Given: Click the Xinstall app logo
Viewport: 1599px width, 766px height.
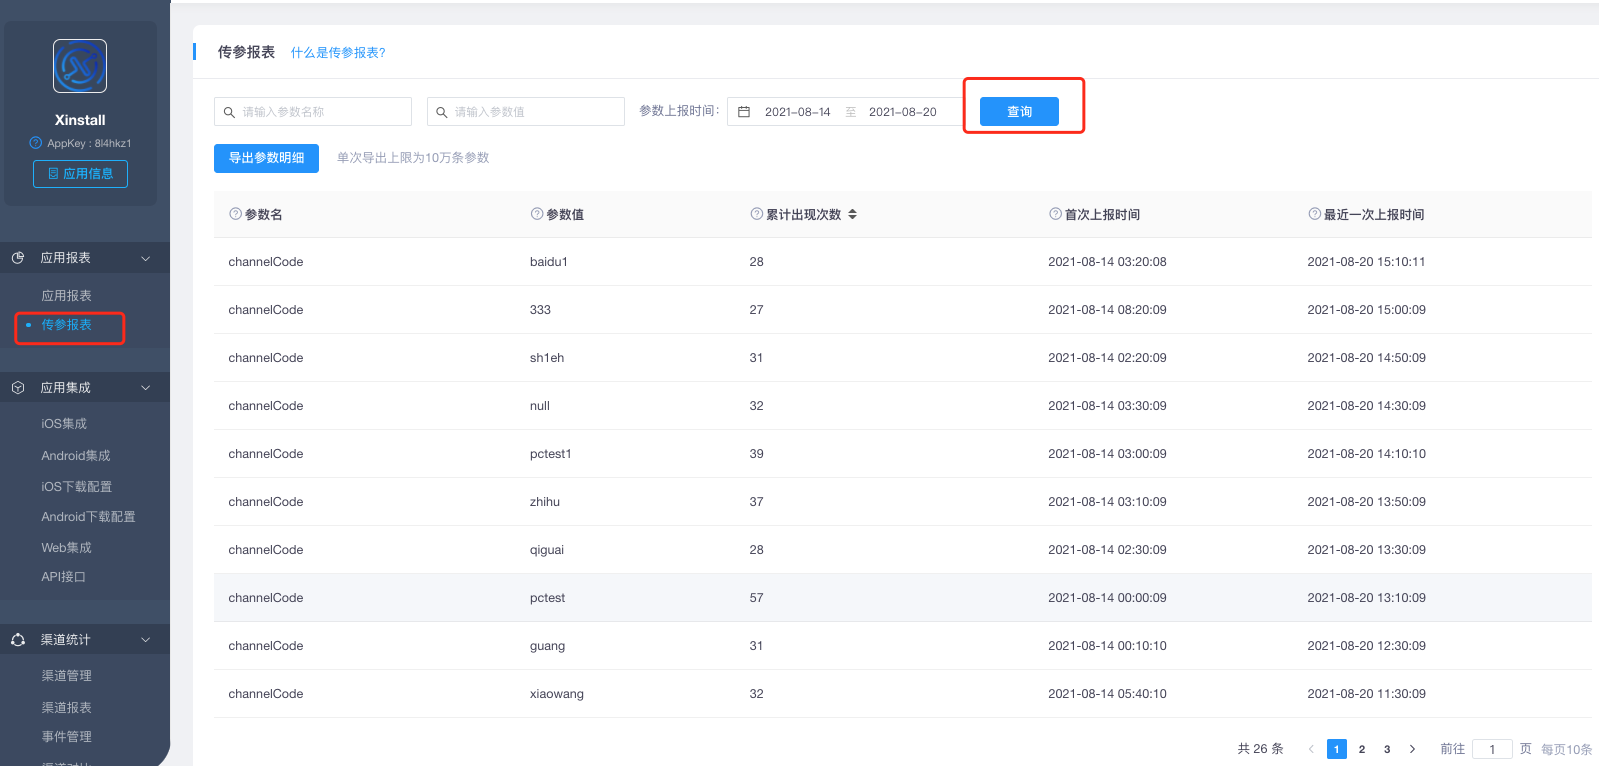Looking at the screenshot, I should tap(80, 66).
